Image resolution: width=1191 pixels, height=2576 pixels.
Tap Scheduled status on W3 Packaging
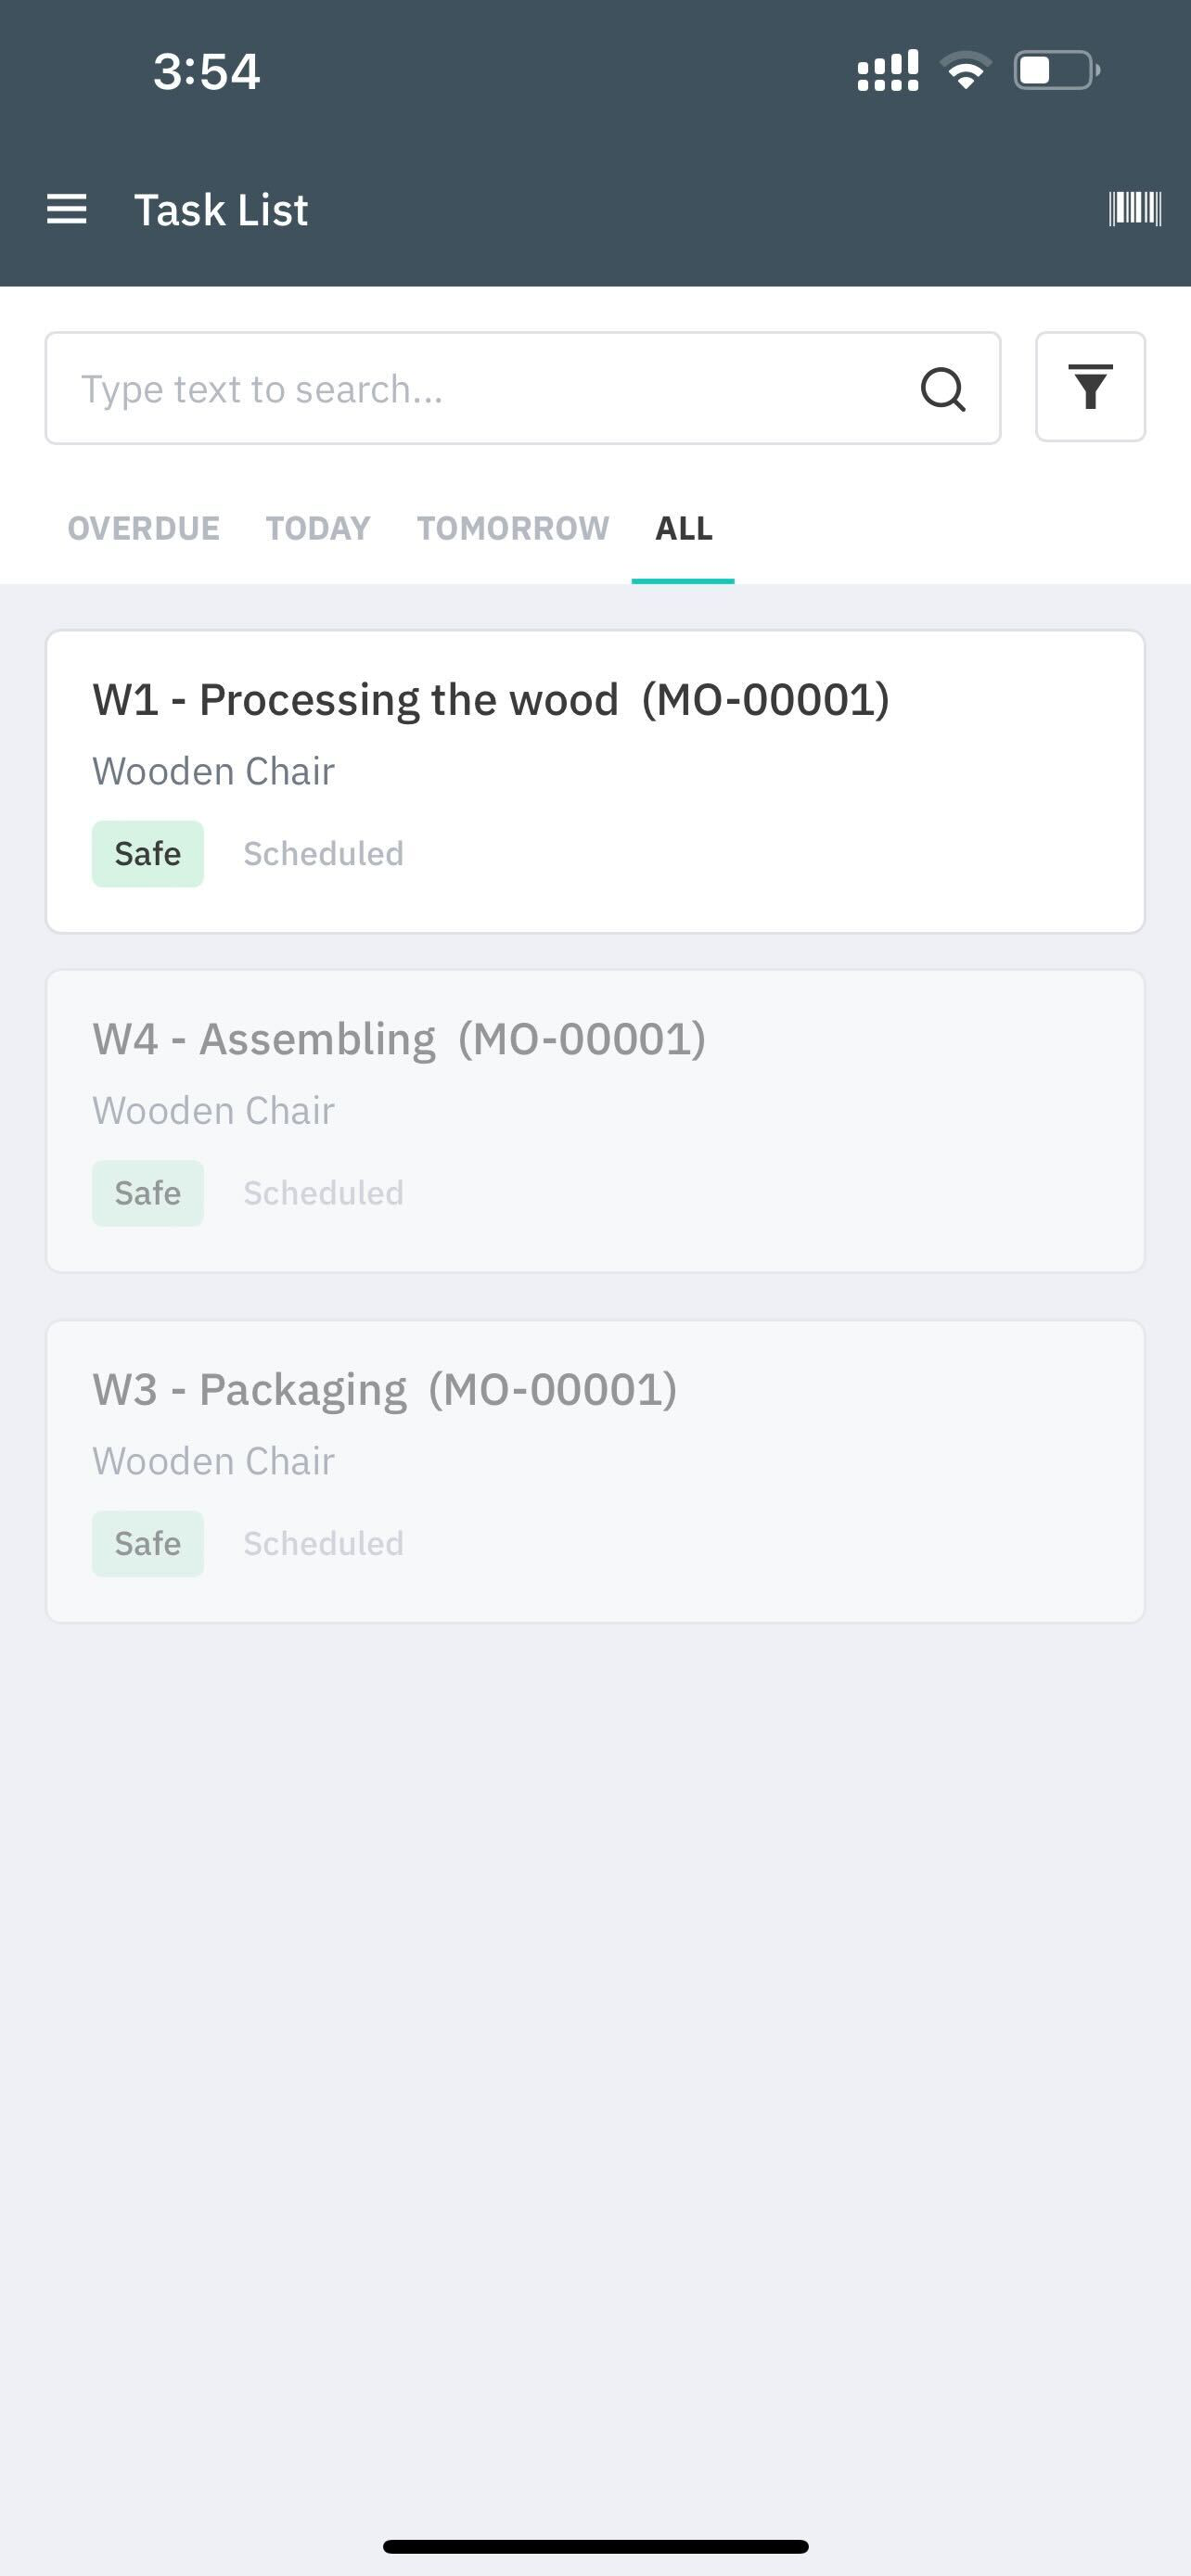click(x=324, y=1543)
